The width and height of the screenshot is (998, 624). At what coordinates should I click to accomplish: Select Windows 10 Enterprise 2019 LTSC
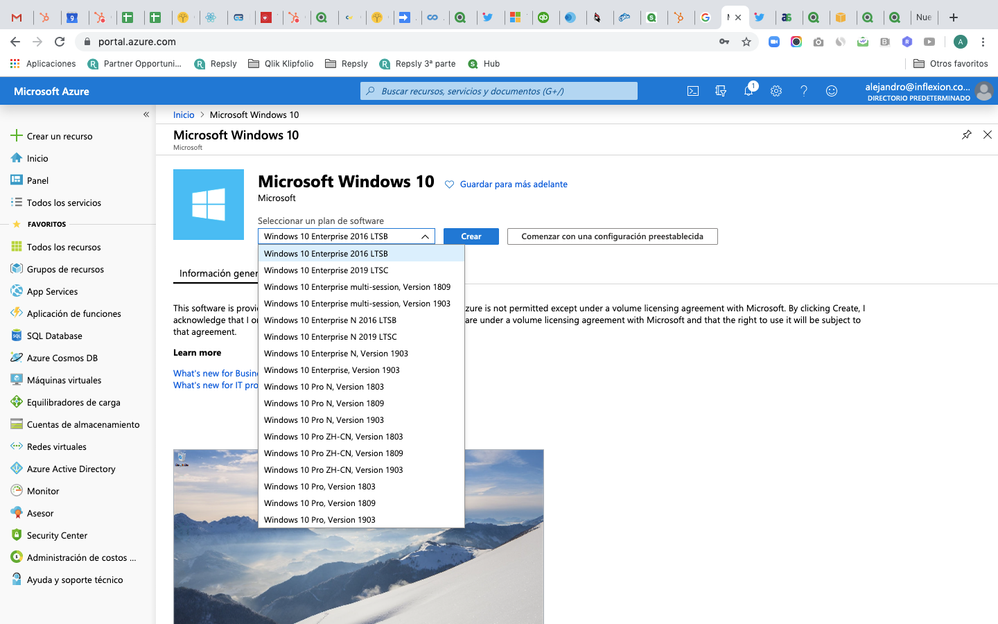coord(361,270)
